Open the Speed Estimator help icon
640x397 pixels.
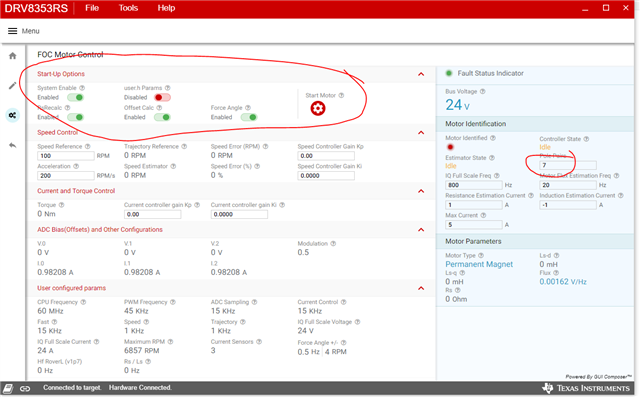(x=173, y=166)
